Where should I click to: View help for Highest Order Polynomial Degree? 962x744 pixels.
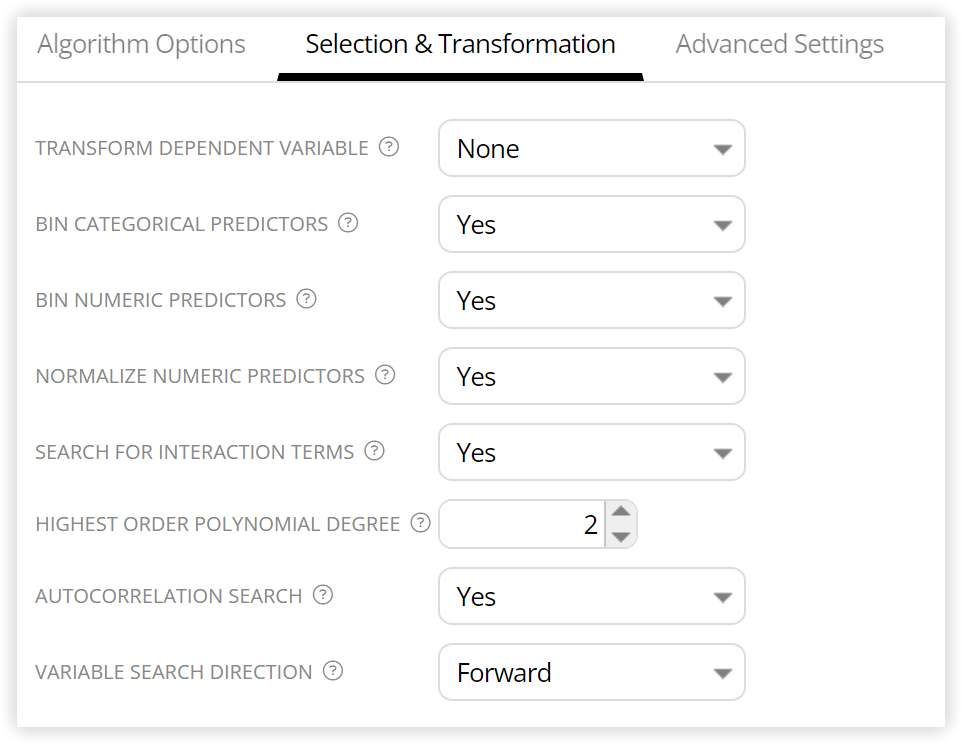pos(420,523)
